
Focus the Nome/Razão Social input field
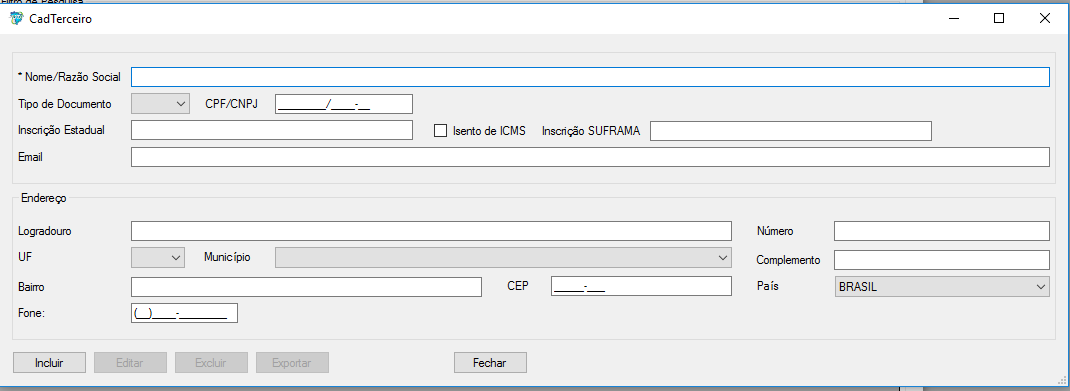click(590, 77)
